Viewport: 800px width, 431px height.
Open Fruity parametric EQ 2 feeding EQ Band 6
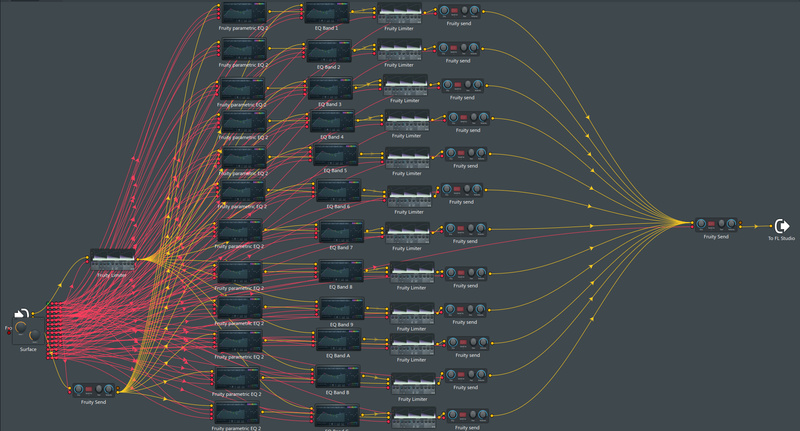pyautogui.click(x=242, y=191)
